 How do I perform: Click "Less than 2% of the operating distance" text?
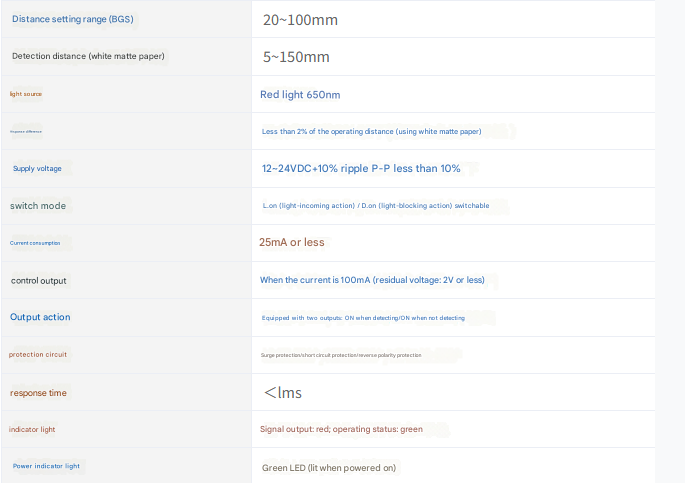pyautogui.click(x=371, y=131)
